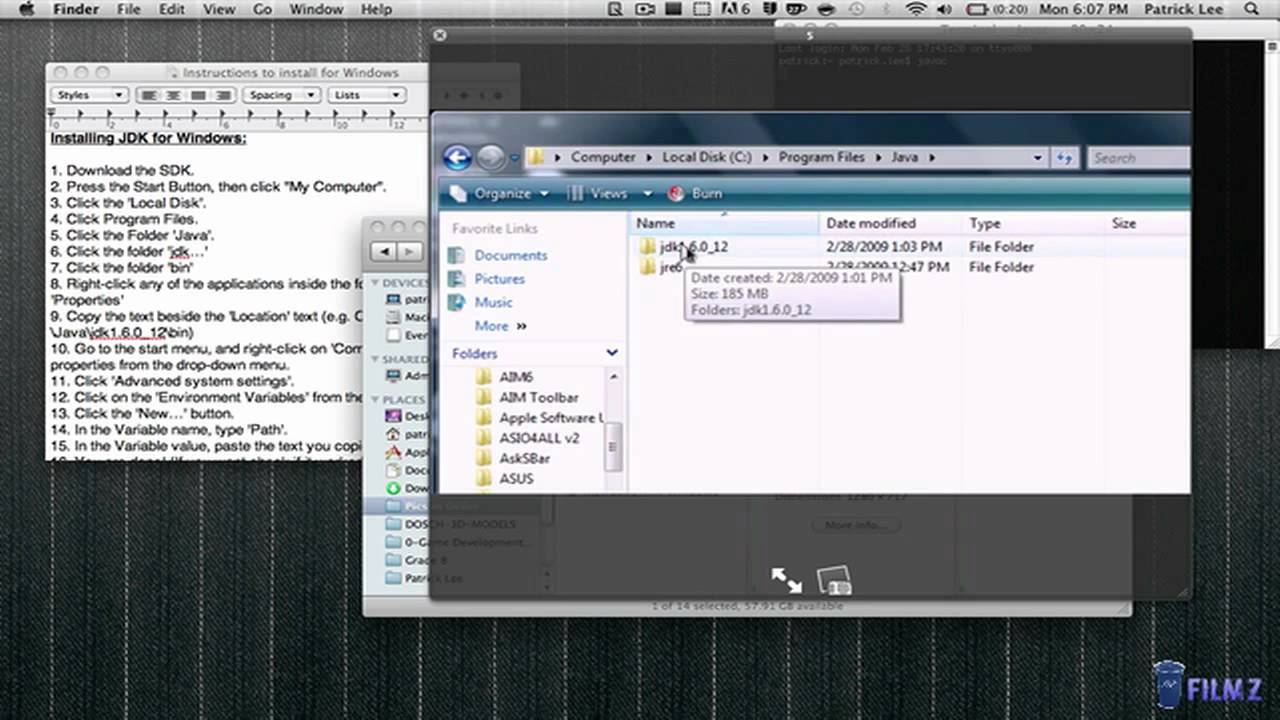Open recent pages arrow beside forward button
Viewport: 1280px width, 720px height.
(514, 158)
